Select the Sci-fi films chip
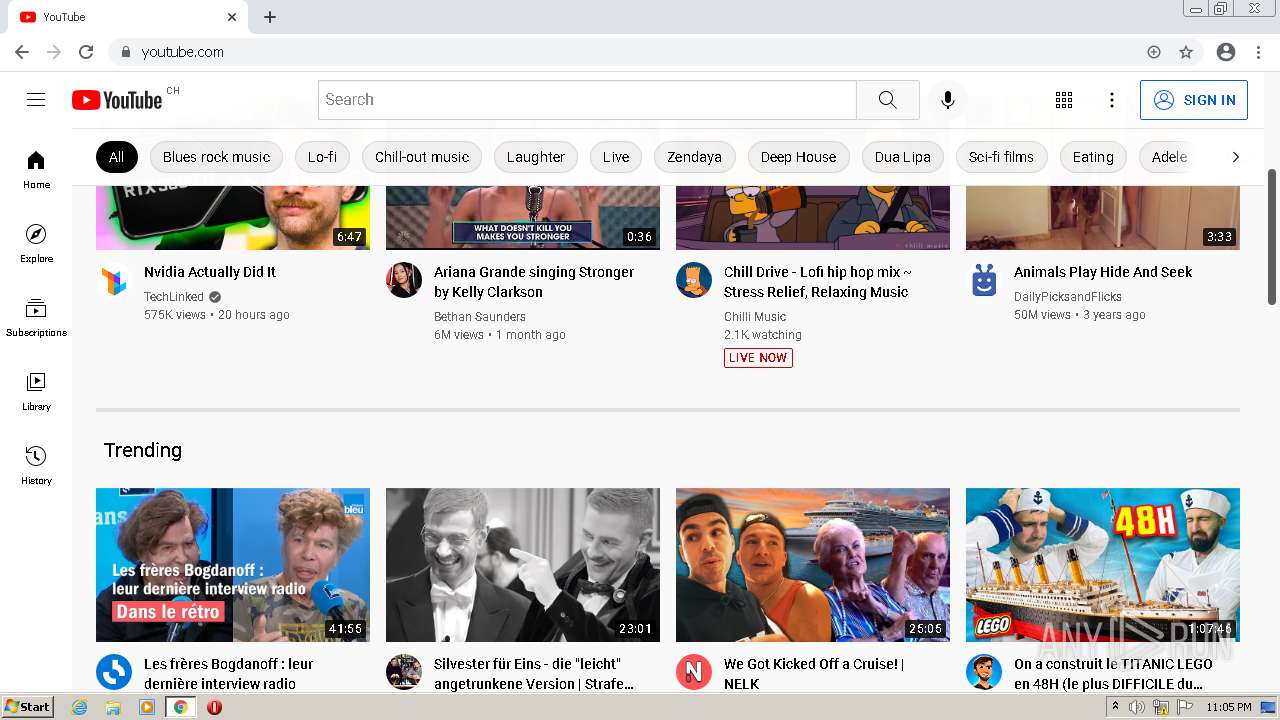The image size is (1280, 720). click(1001, 157)
